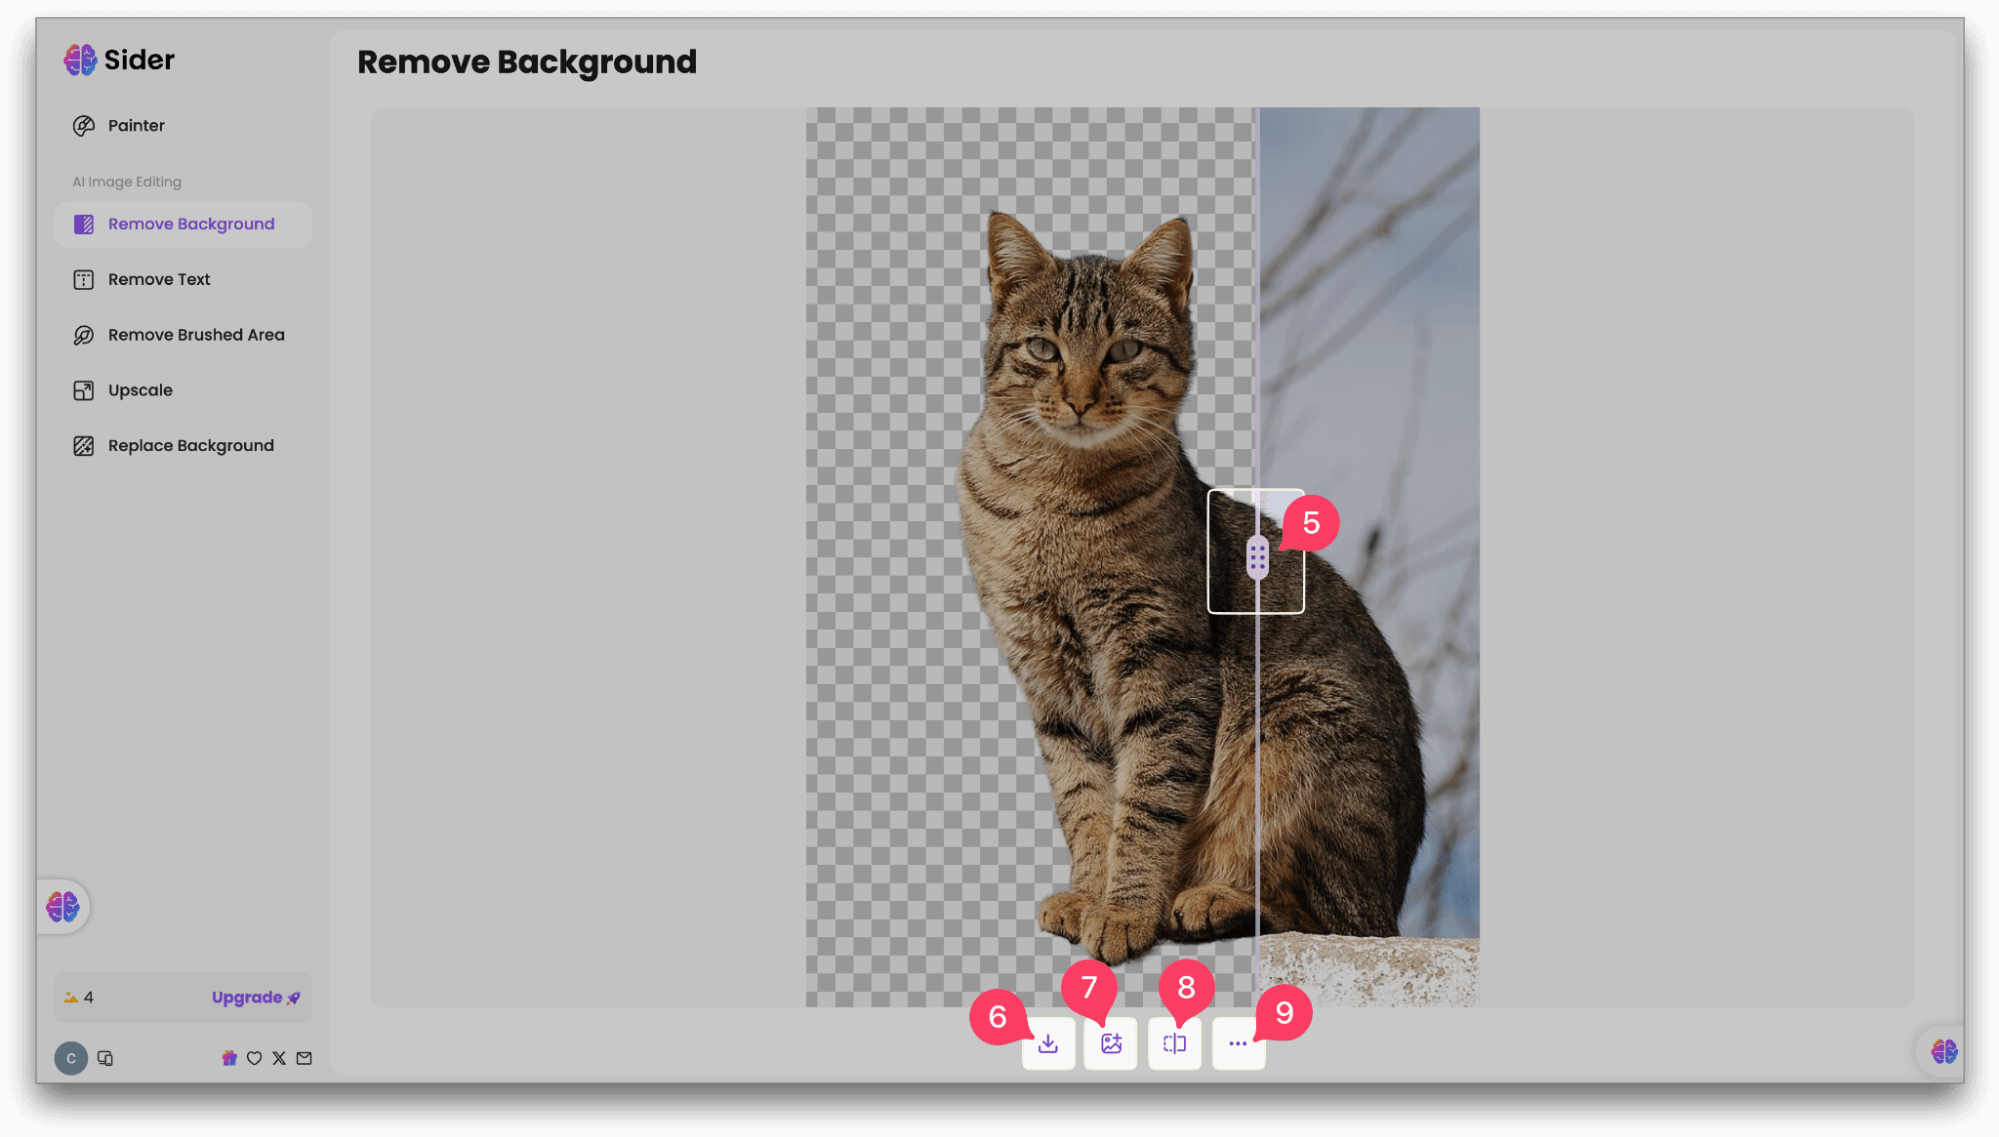Screen dimensions: 1999x1137
Task: Switch to Replace Background tool
Action: (x=190, y=446)
